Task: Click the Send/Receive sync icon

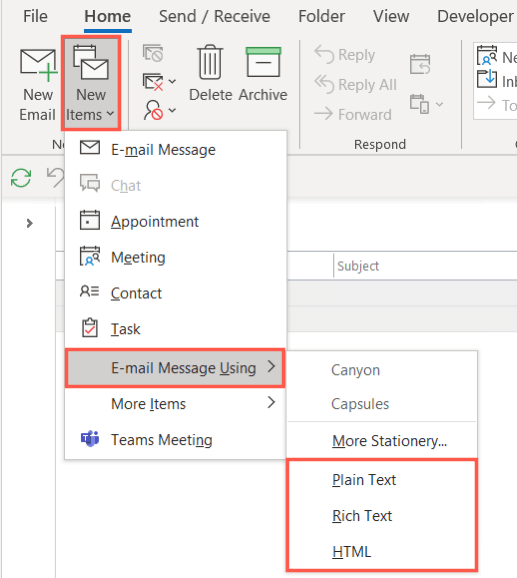Action: click(21, 178)
